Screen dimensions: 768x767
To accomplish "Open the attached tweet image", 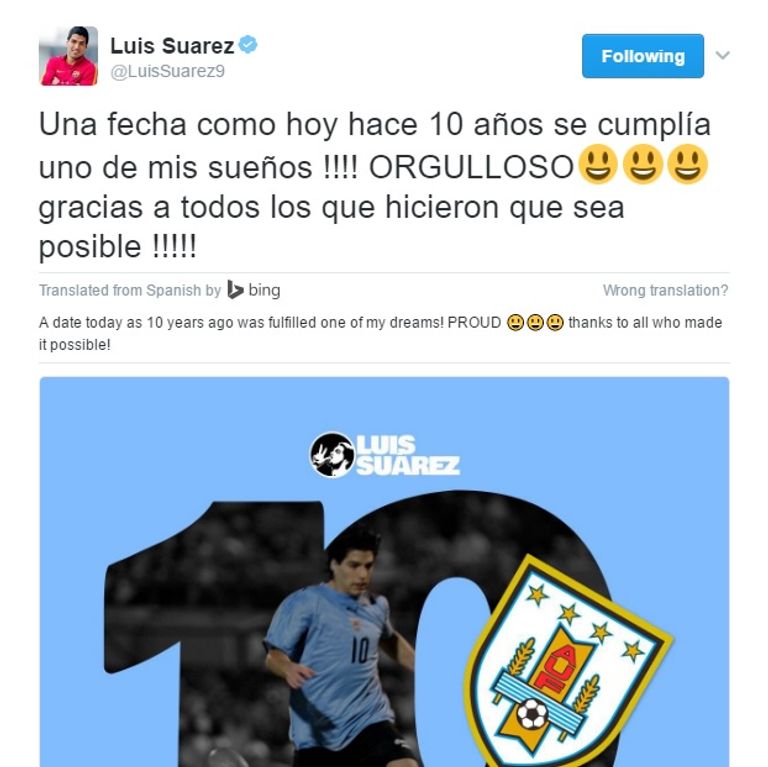I will pyautogui.click(x=384, y=572).
